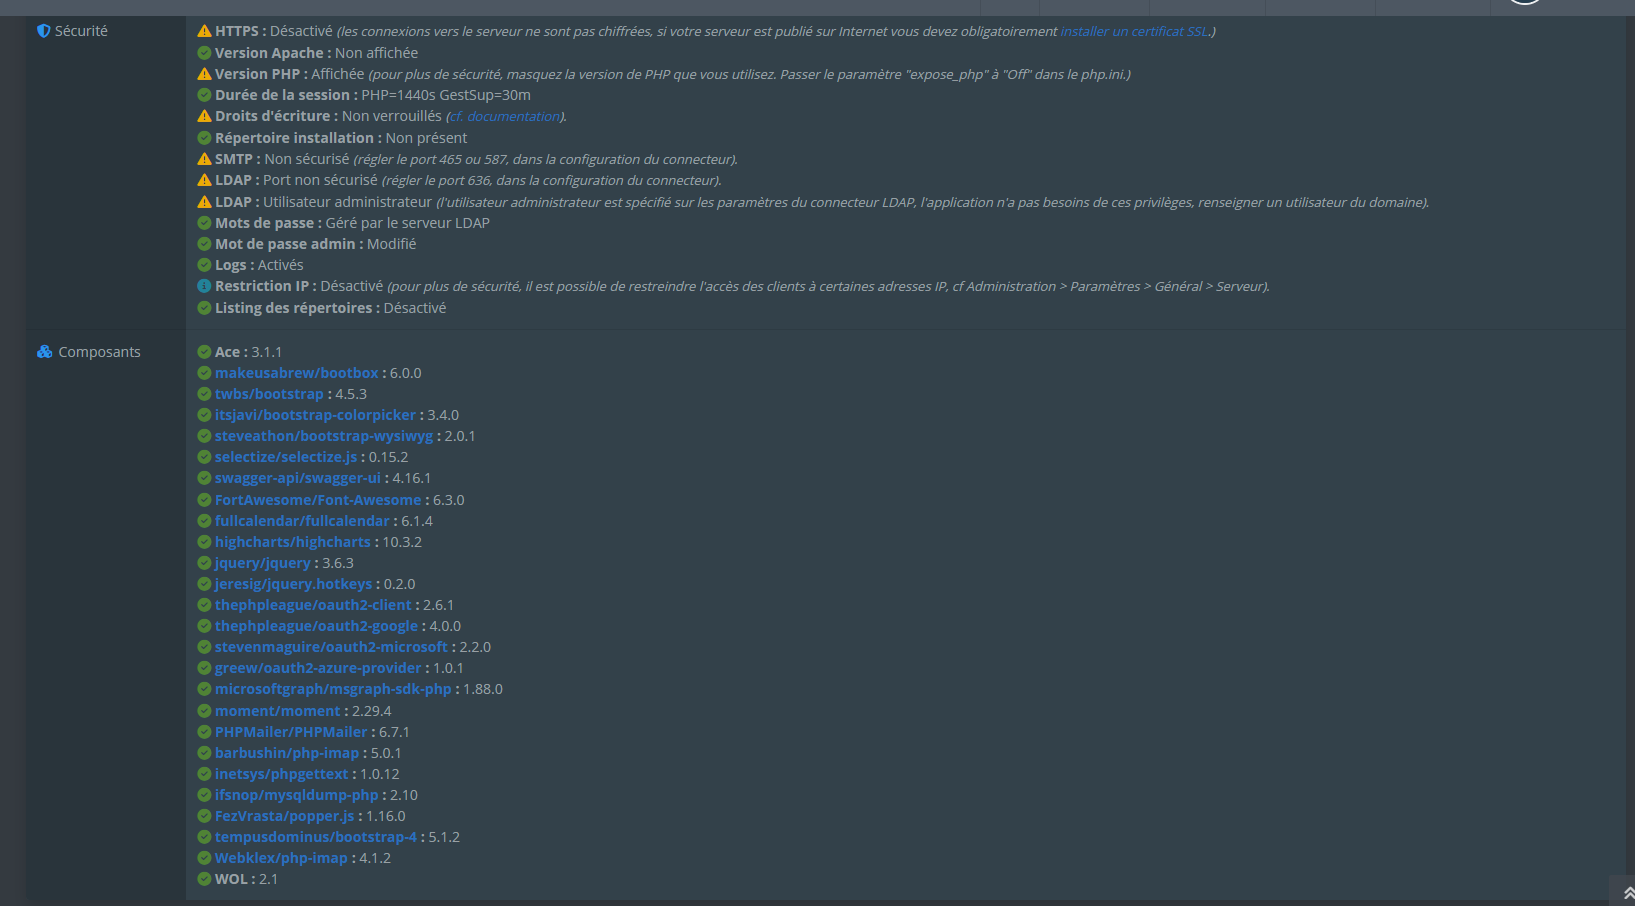Visit the swagger-api/swagger-ui link
Viewport: 1635px width, 906px height.
[x=298, y=478]
